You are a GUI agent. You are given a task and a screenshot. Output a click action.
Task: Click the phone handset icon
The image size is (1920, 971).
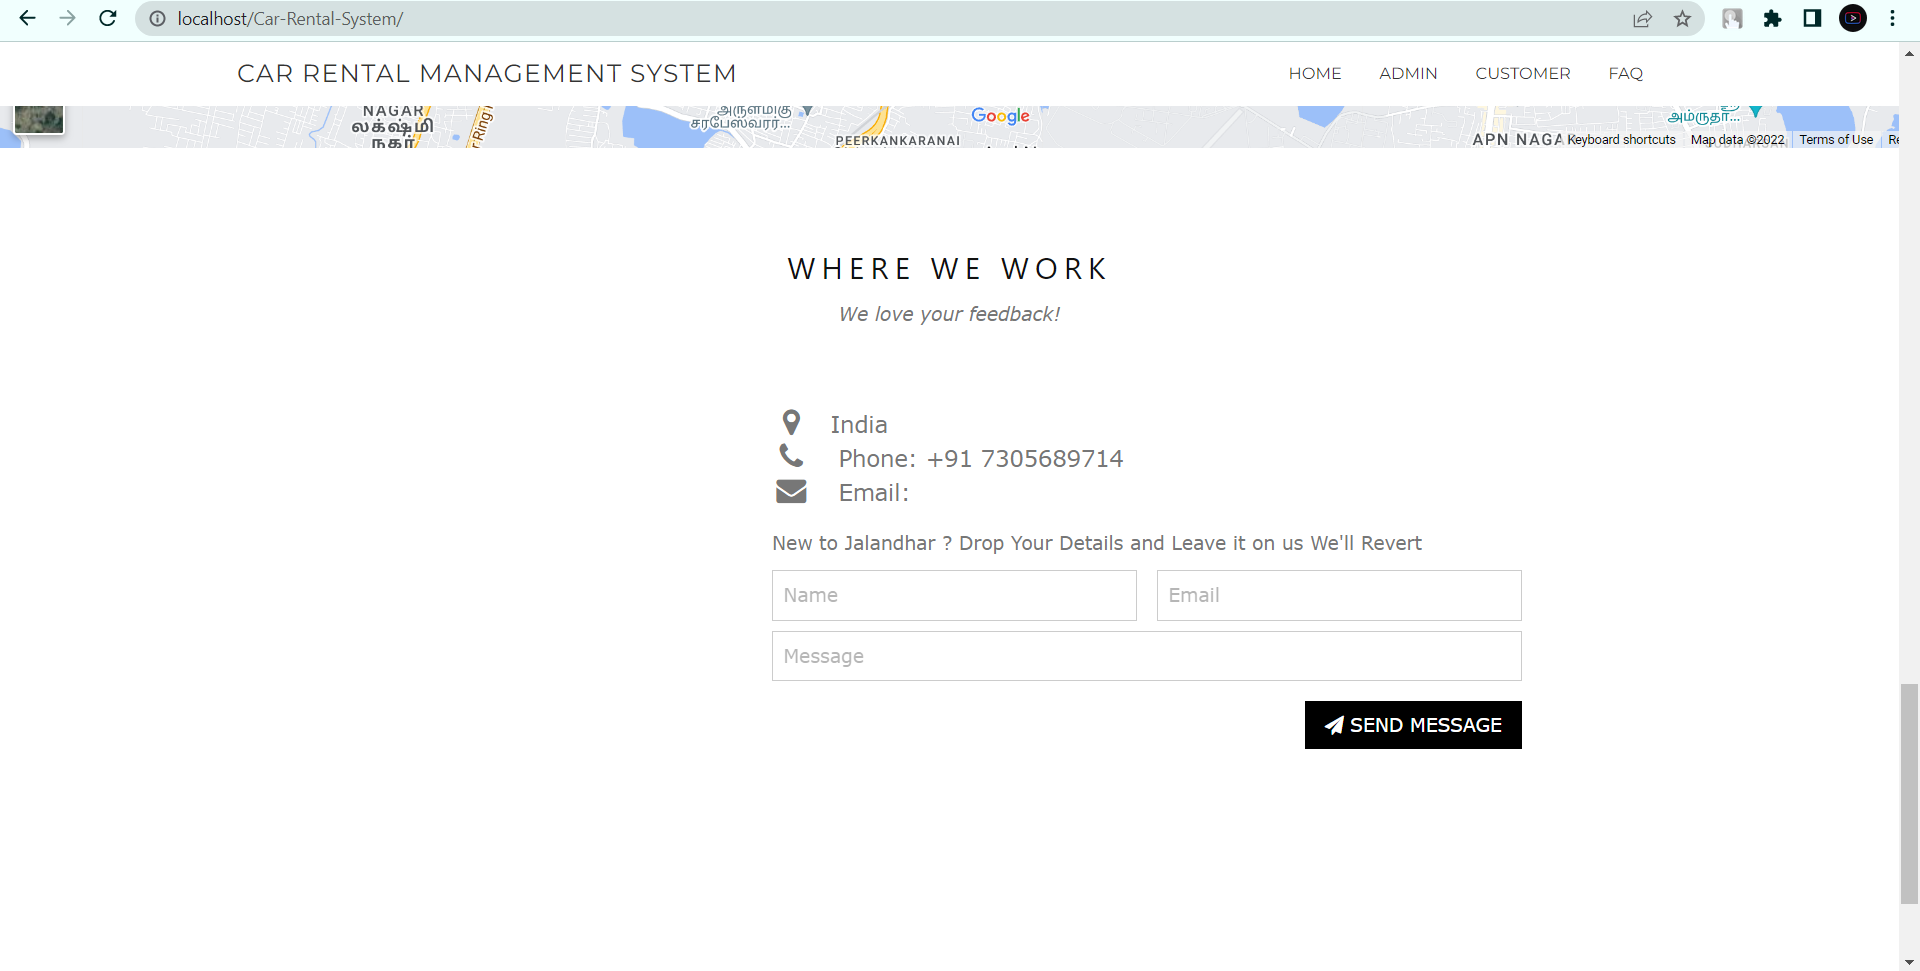pyautogui.click(x=791, y=456)
